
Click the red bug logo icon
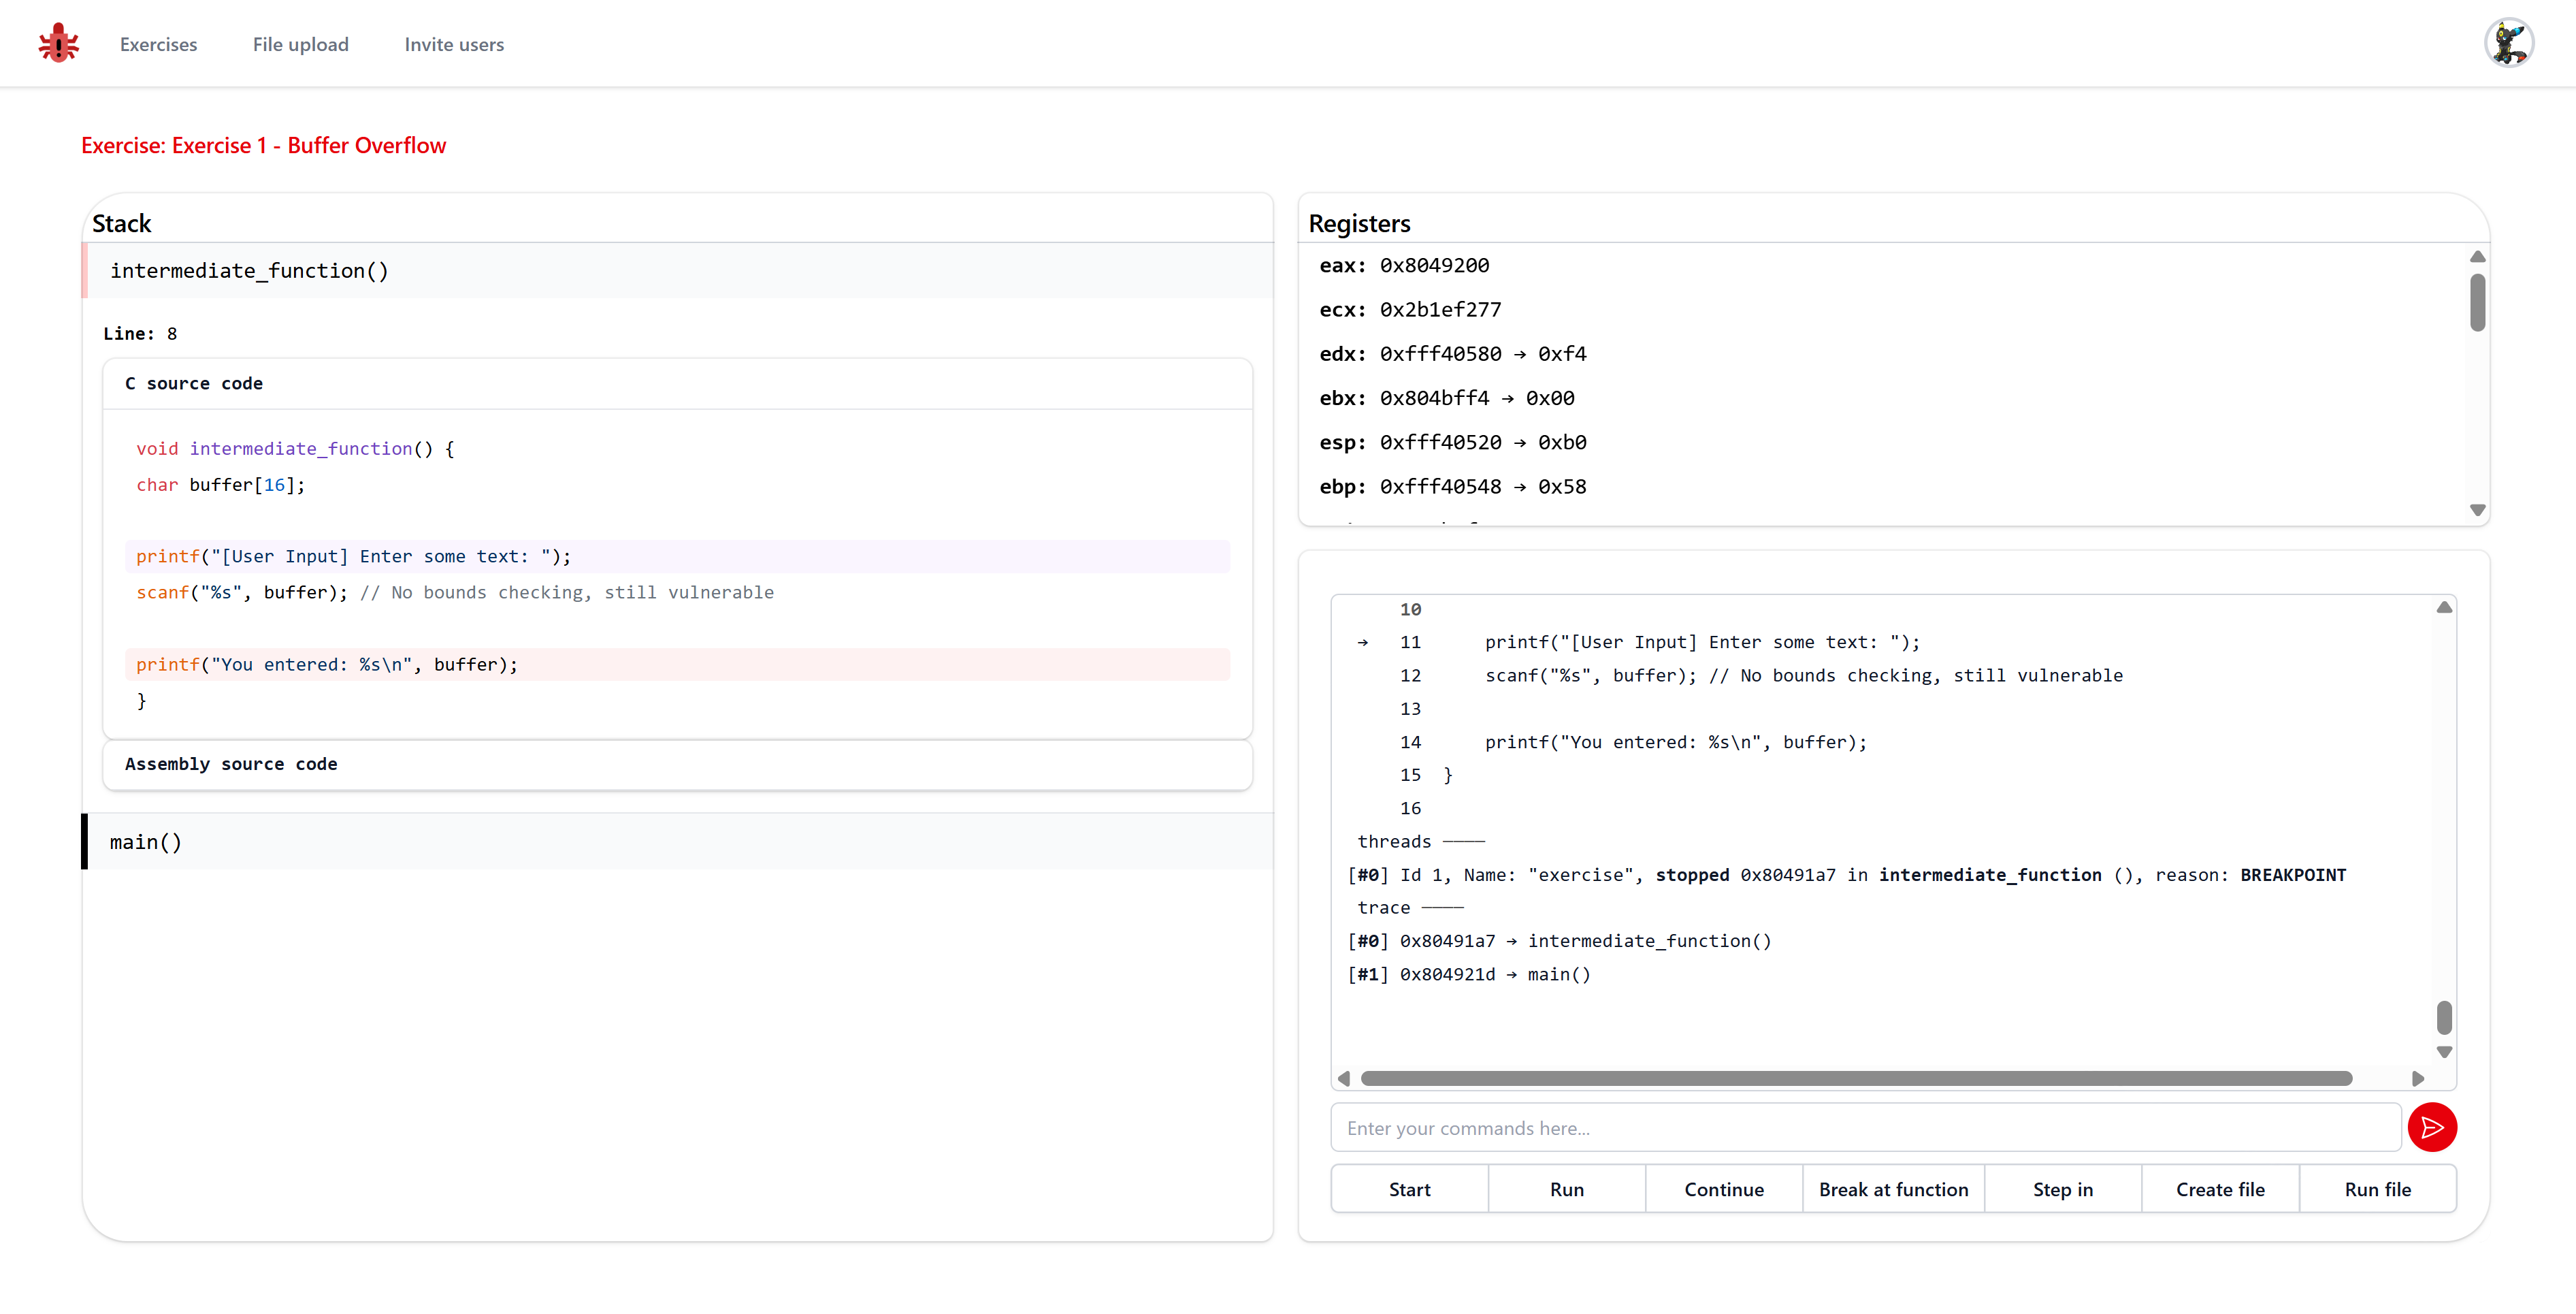(58, 43)
